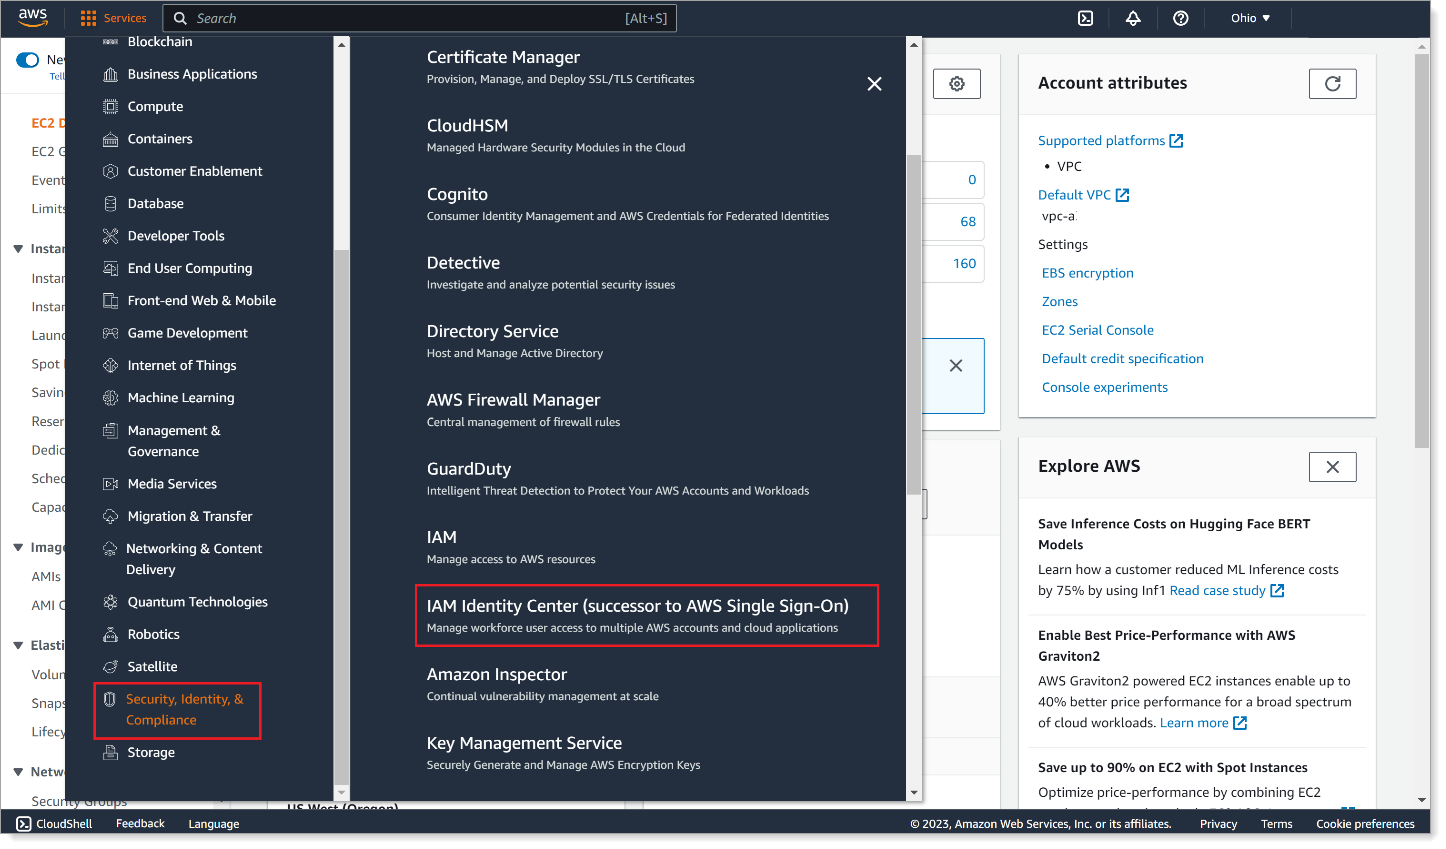
Task: Dismiss the blue info banner
Action: point(956,366)
